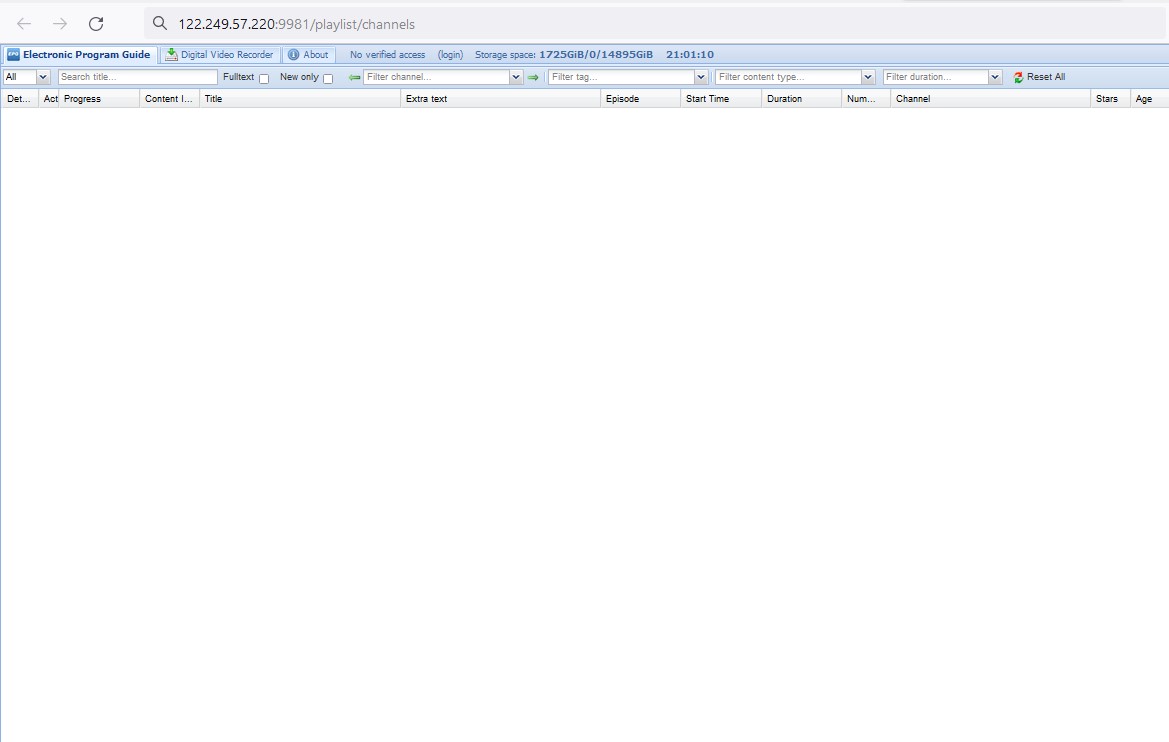Image resolution: width=1169 pixels, height=742 pixels.
Task: Sort by the Extra text column header
Action: tap(500, 98)
